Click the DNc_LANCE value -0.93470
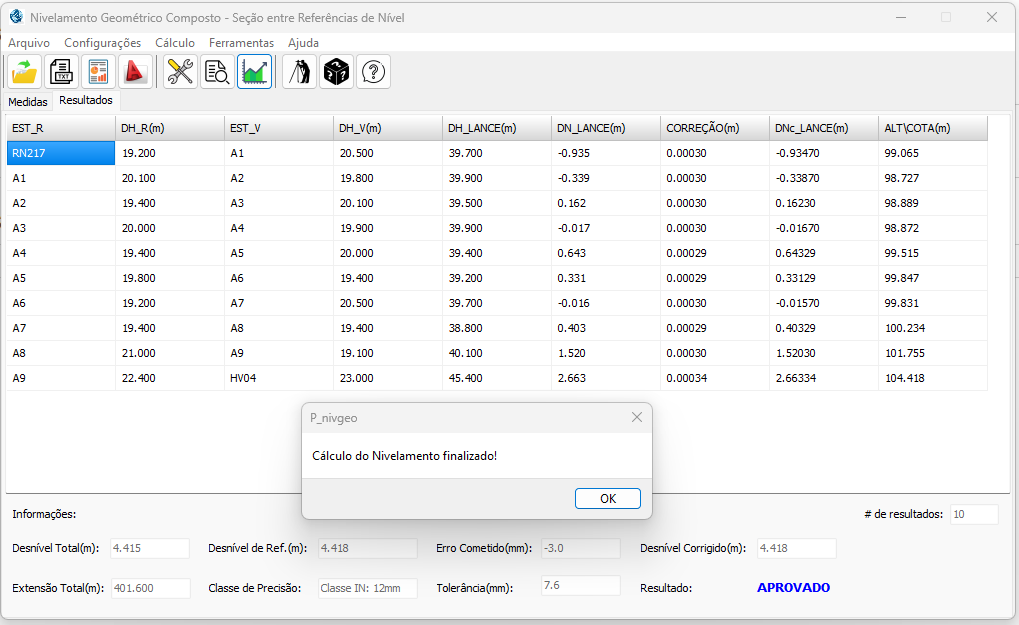 click(824, 153)
